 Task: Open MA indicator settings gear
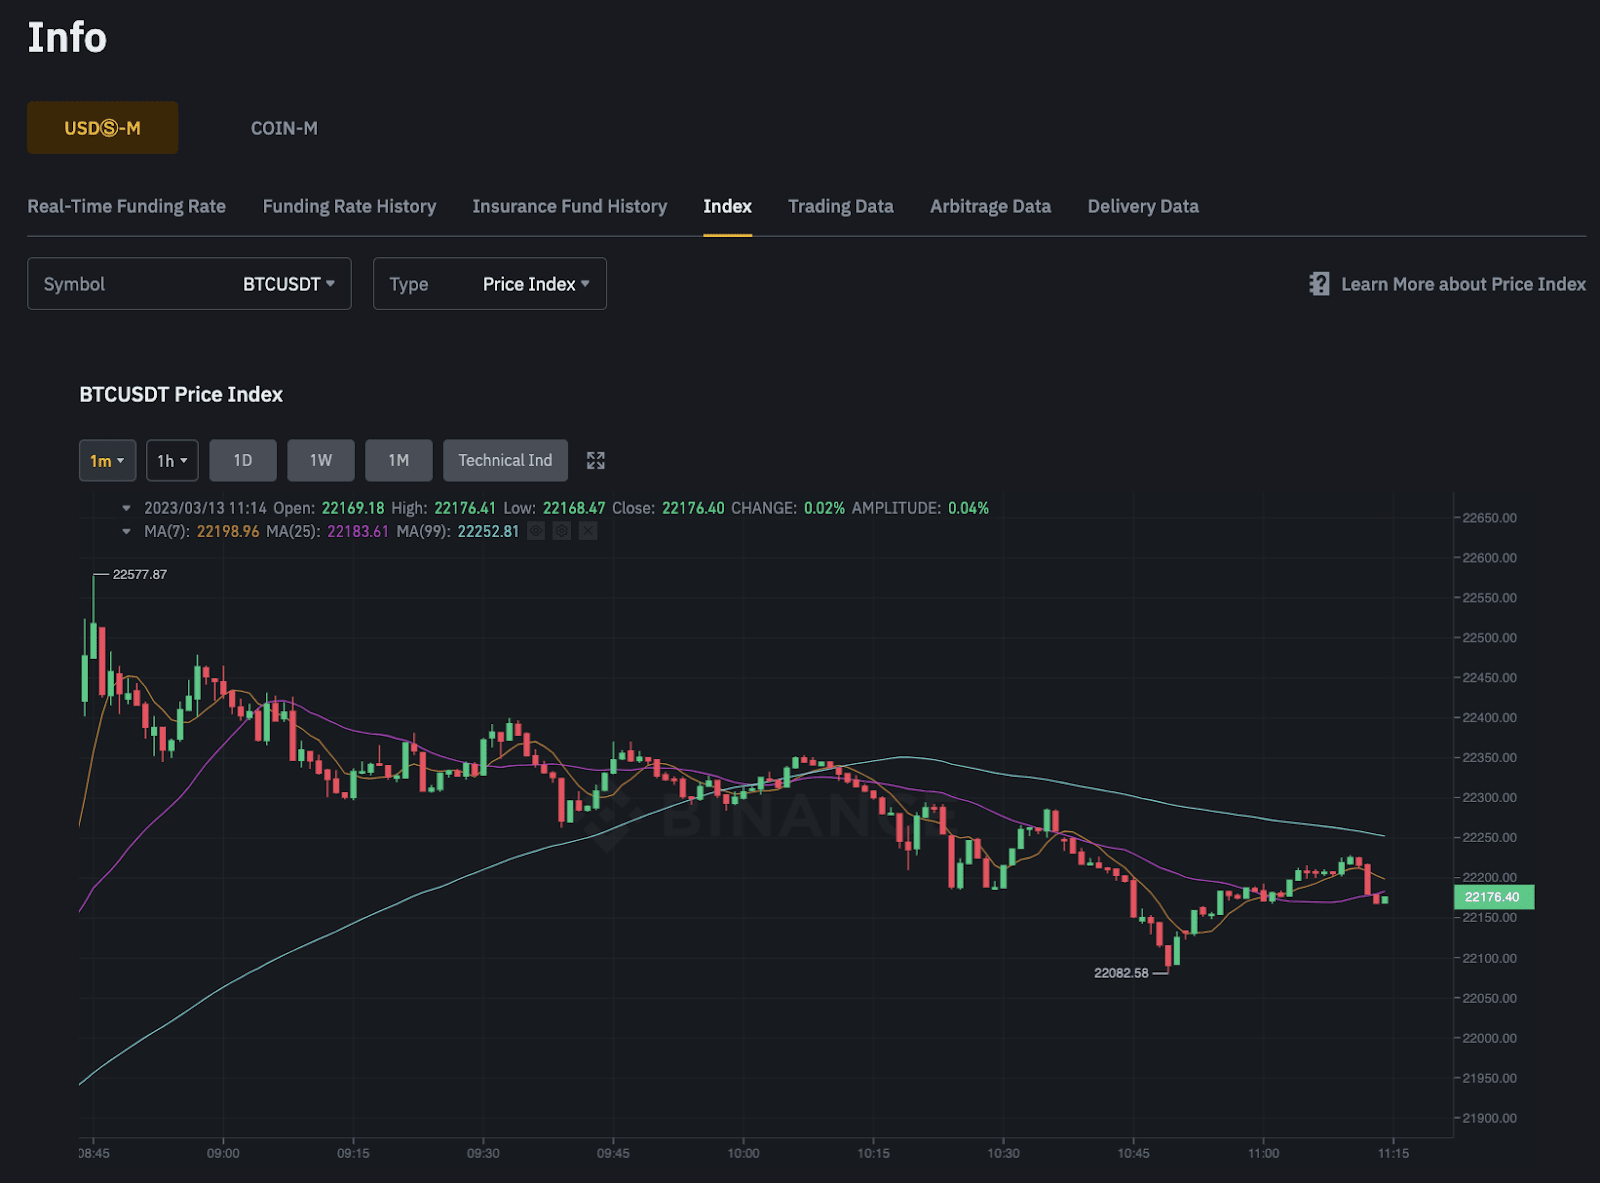562,531
